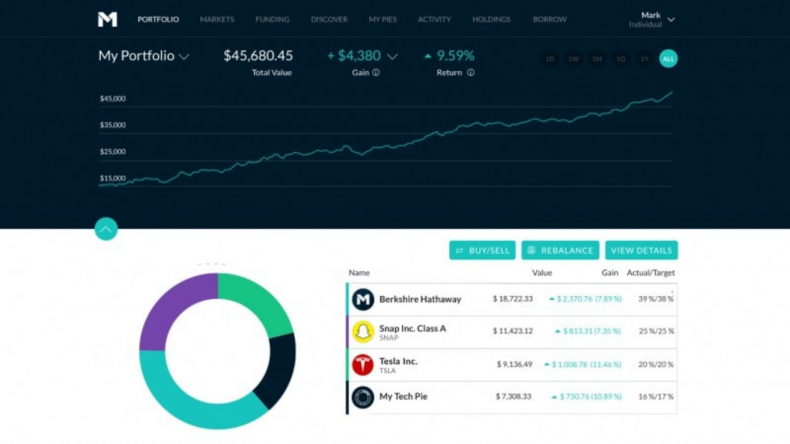Click the Buy/Sell button
The height and width of the screenshot is (444, 790).
[x=482, y=250]
